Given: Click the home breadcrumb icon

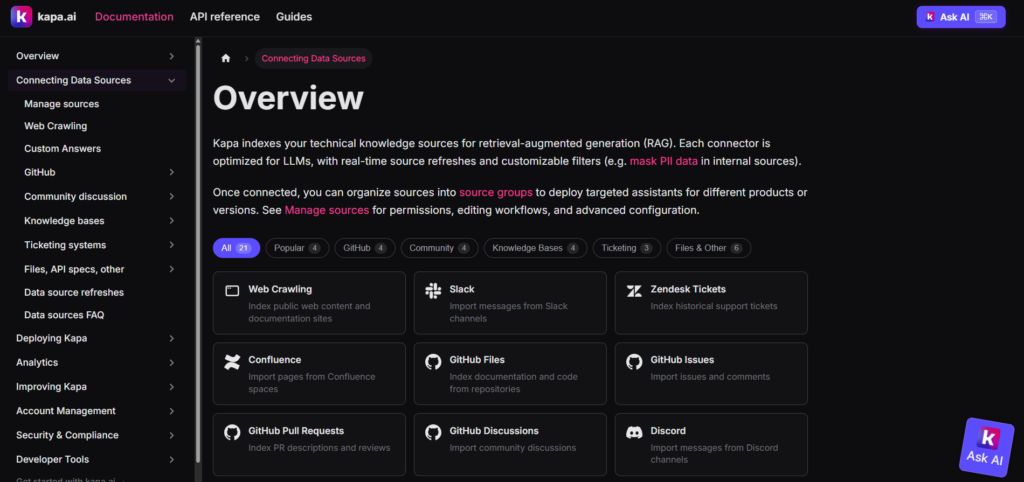Looking at the screenshot, I should point(226,59).
